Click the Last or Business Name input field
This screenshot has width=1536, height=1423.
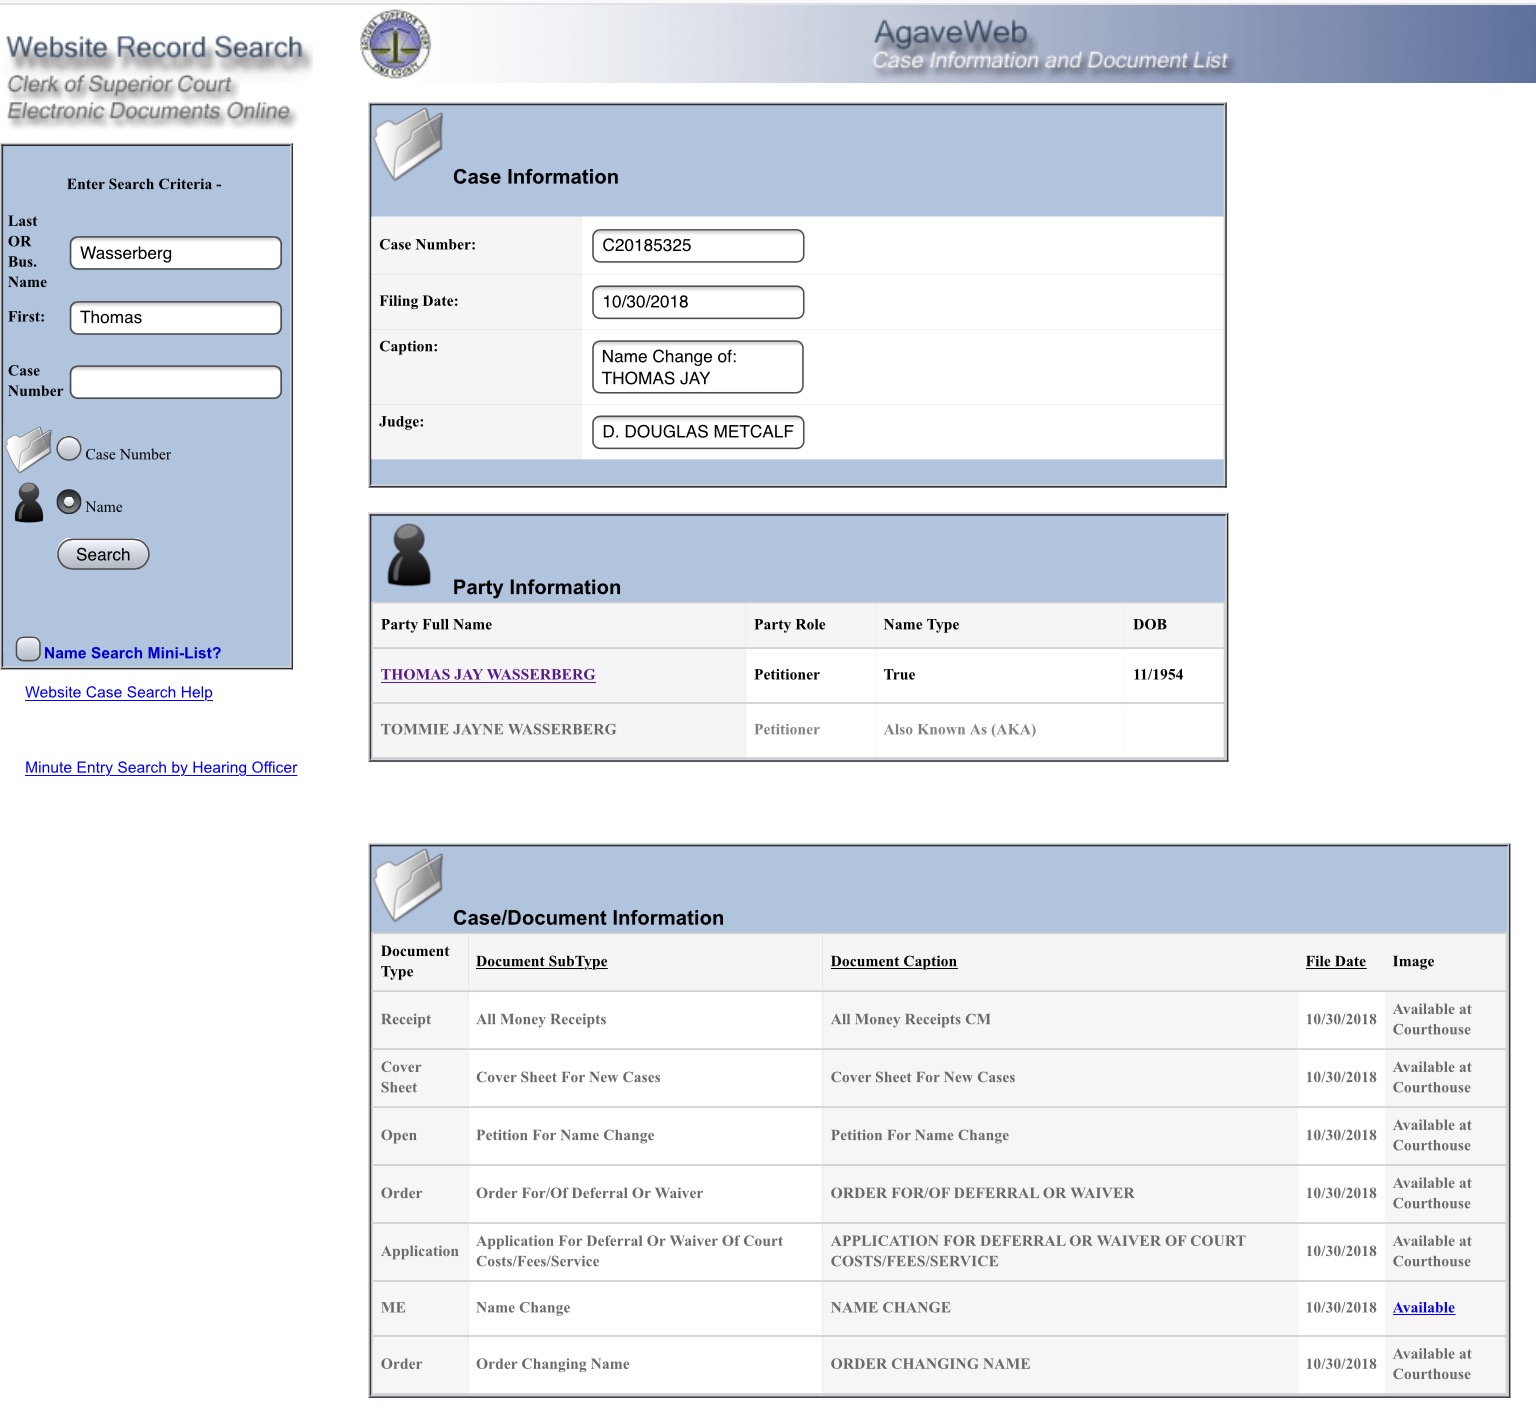point(176,253)
